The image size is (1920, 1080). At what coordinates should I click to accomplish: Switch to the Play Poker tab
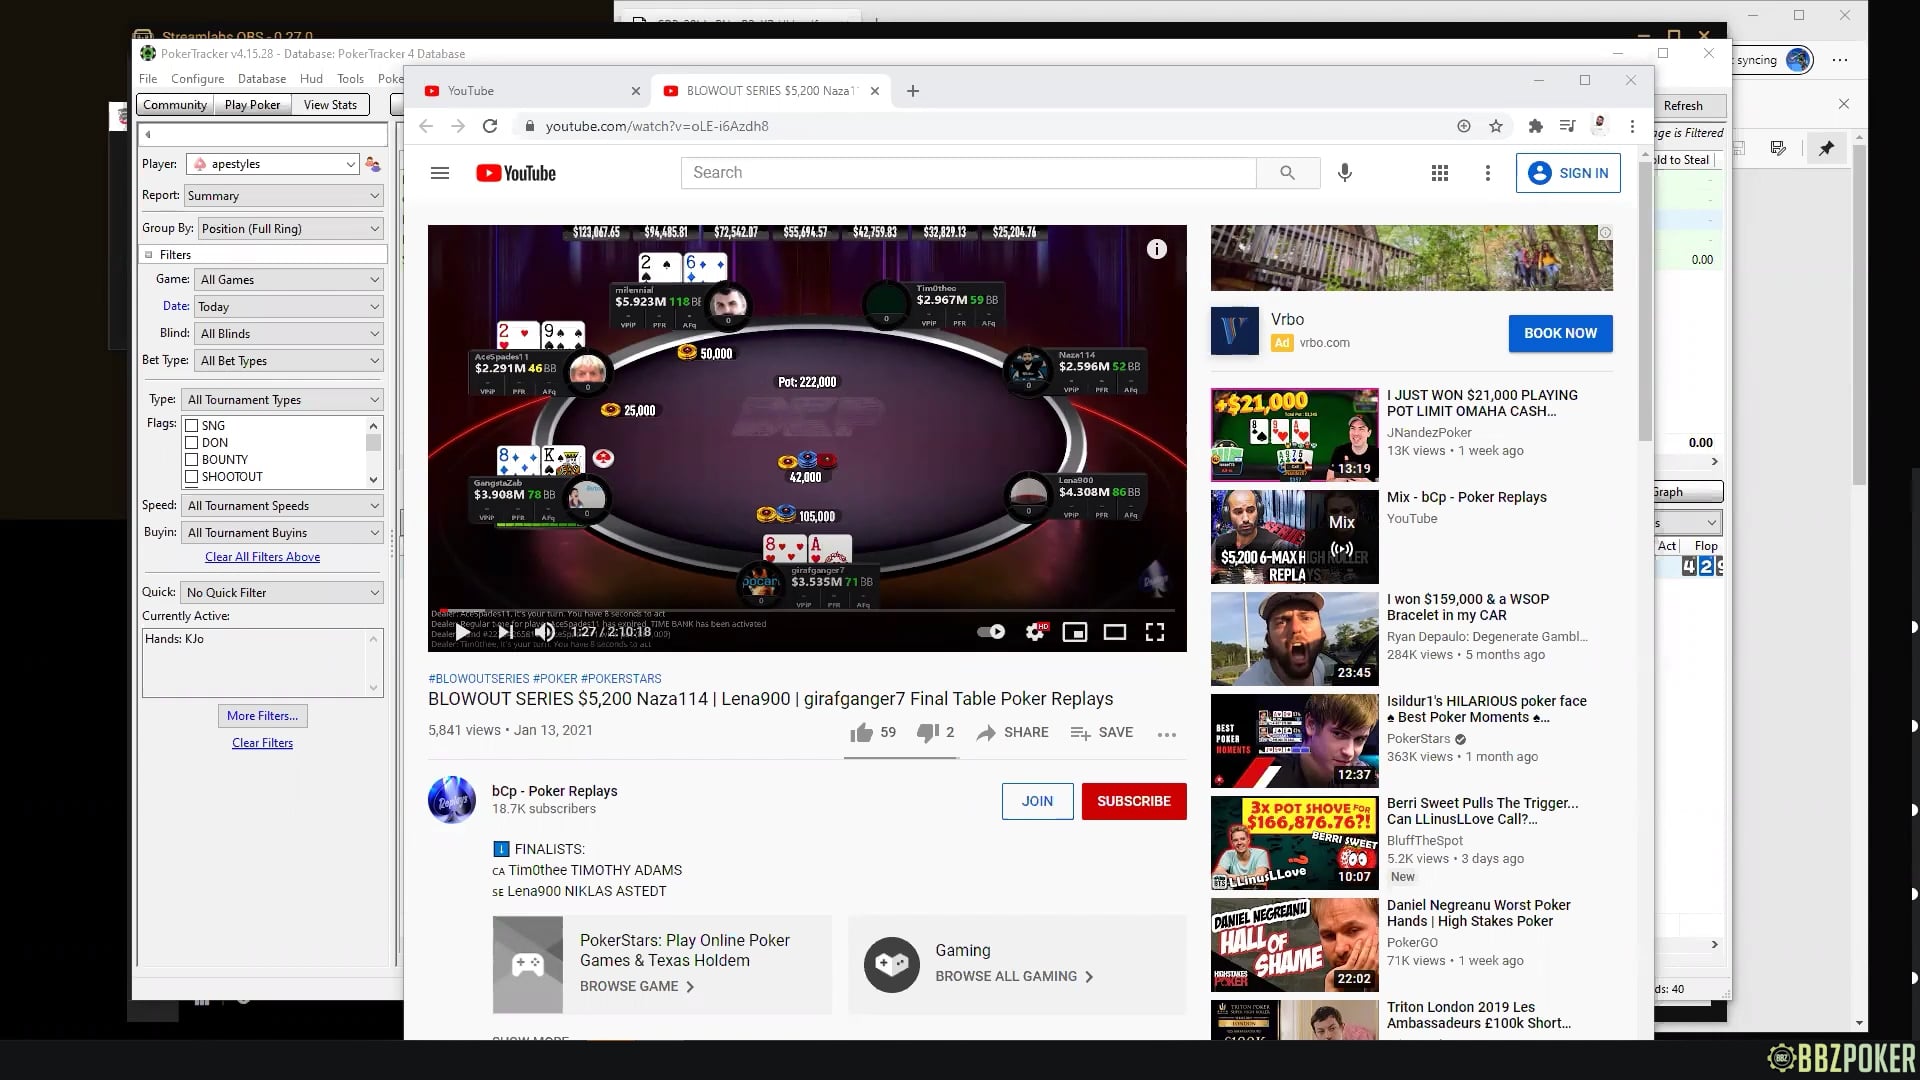pyautogui.click(x=252, y=104)
